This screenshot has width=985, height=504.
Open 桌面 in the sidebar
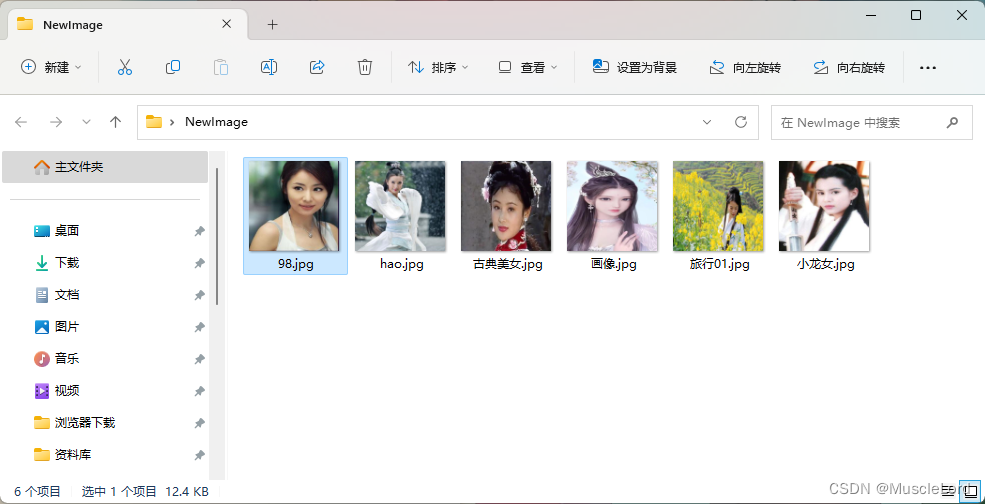(67, 231)
